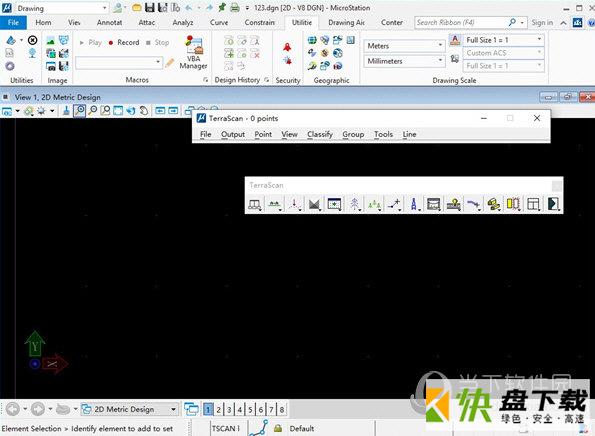This screenshot has height=436, width=595.
Task: Switch to the Home ribbon tab
Action: [43, 22]
